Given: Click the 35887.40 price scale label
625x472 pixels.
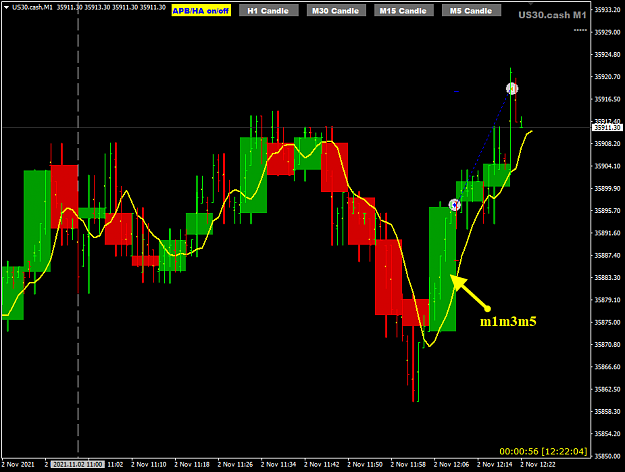Looking at the screenshot, I should pos(607,255).
